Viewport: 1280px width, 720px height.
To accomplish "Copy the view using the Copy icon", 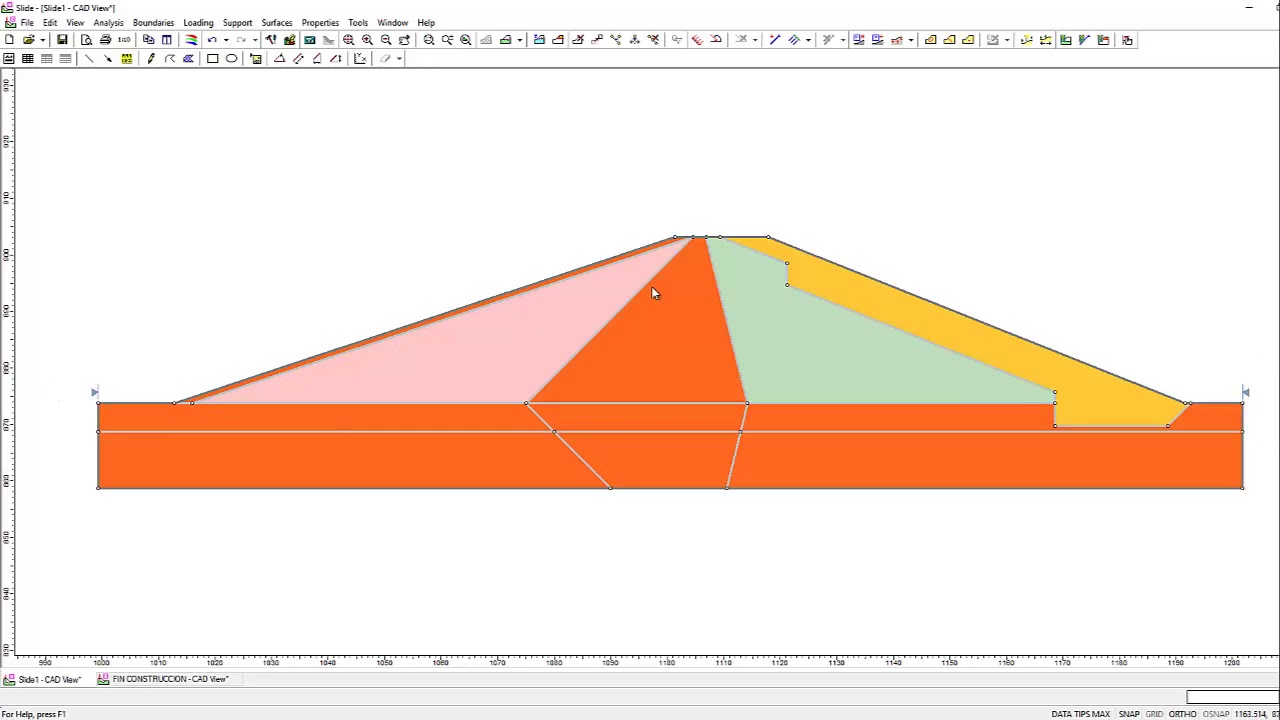I will tap(148, 40).
